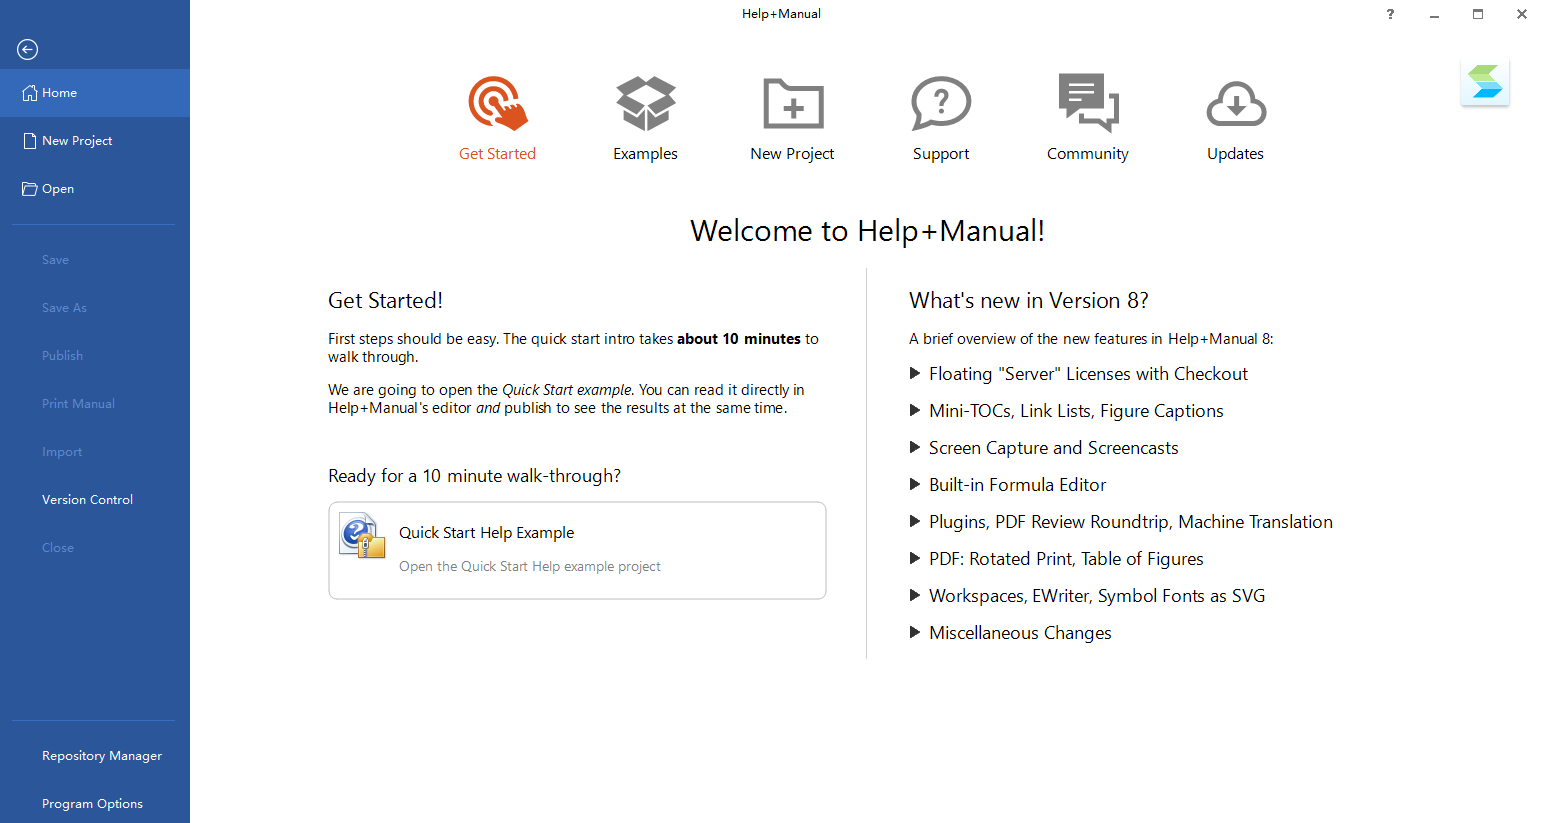This screenshot has height=823, width=1544.
Task: Click the Updates label in the top row
Action: pos(1235,154)
